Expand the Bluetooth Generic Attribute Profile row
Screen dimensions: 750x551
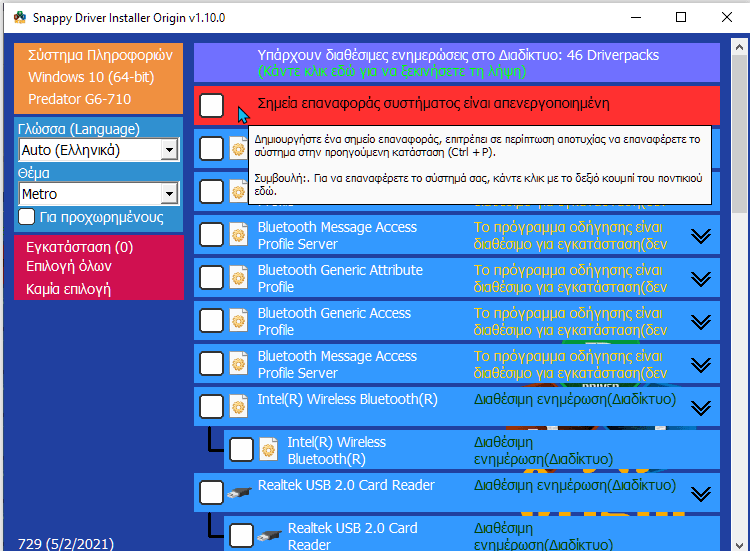[701, 278]
